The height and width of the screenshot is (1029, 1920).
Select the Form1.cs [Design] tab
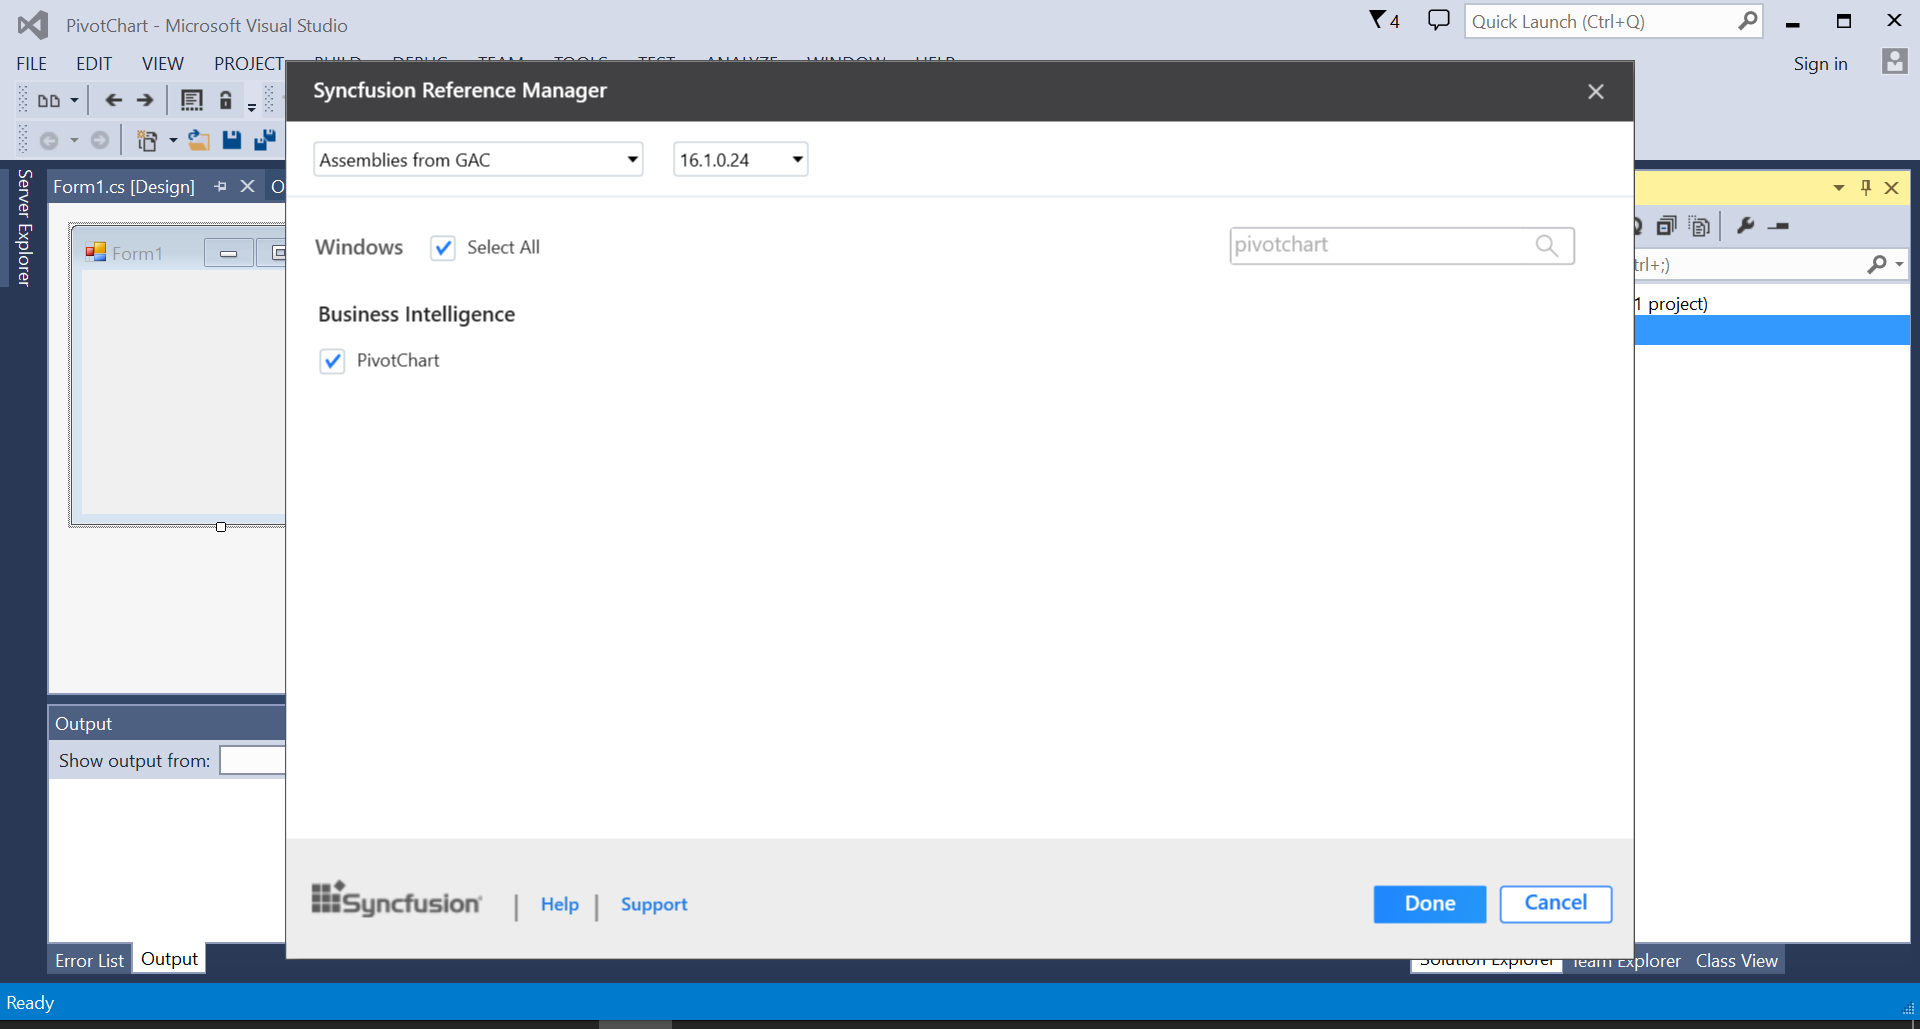pos(124,187)
